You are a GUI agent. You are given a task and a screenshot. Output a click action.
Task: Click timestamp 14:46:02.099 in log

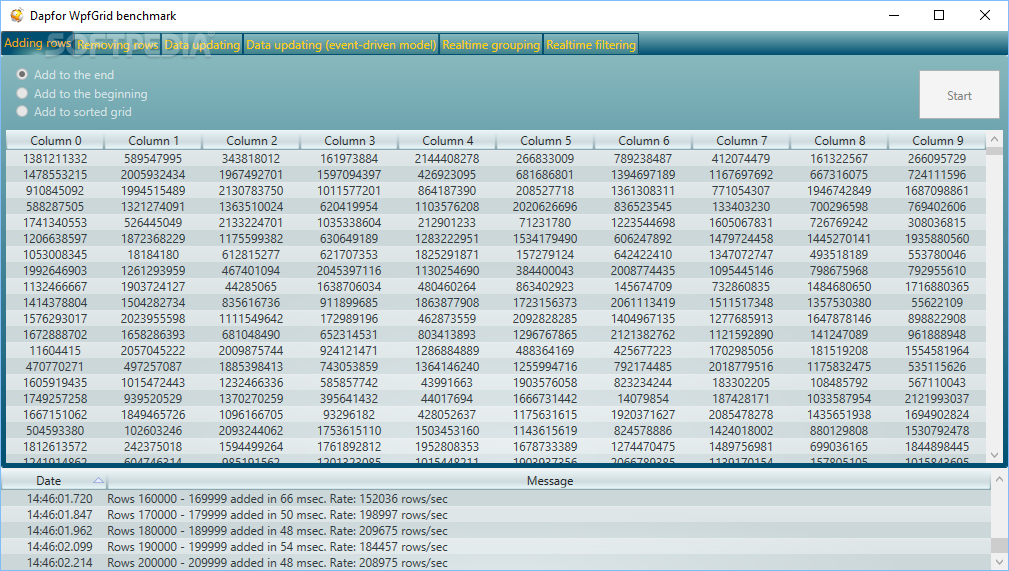click(x=60, y=547)
